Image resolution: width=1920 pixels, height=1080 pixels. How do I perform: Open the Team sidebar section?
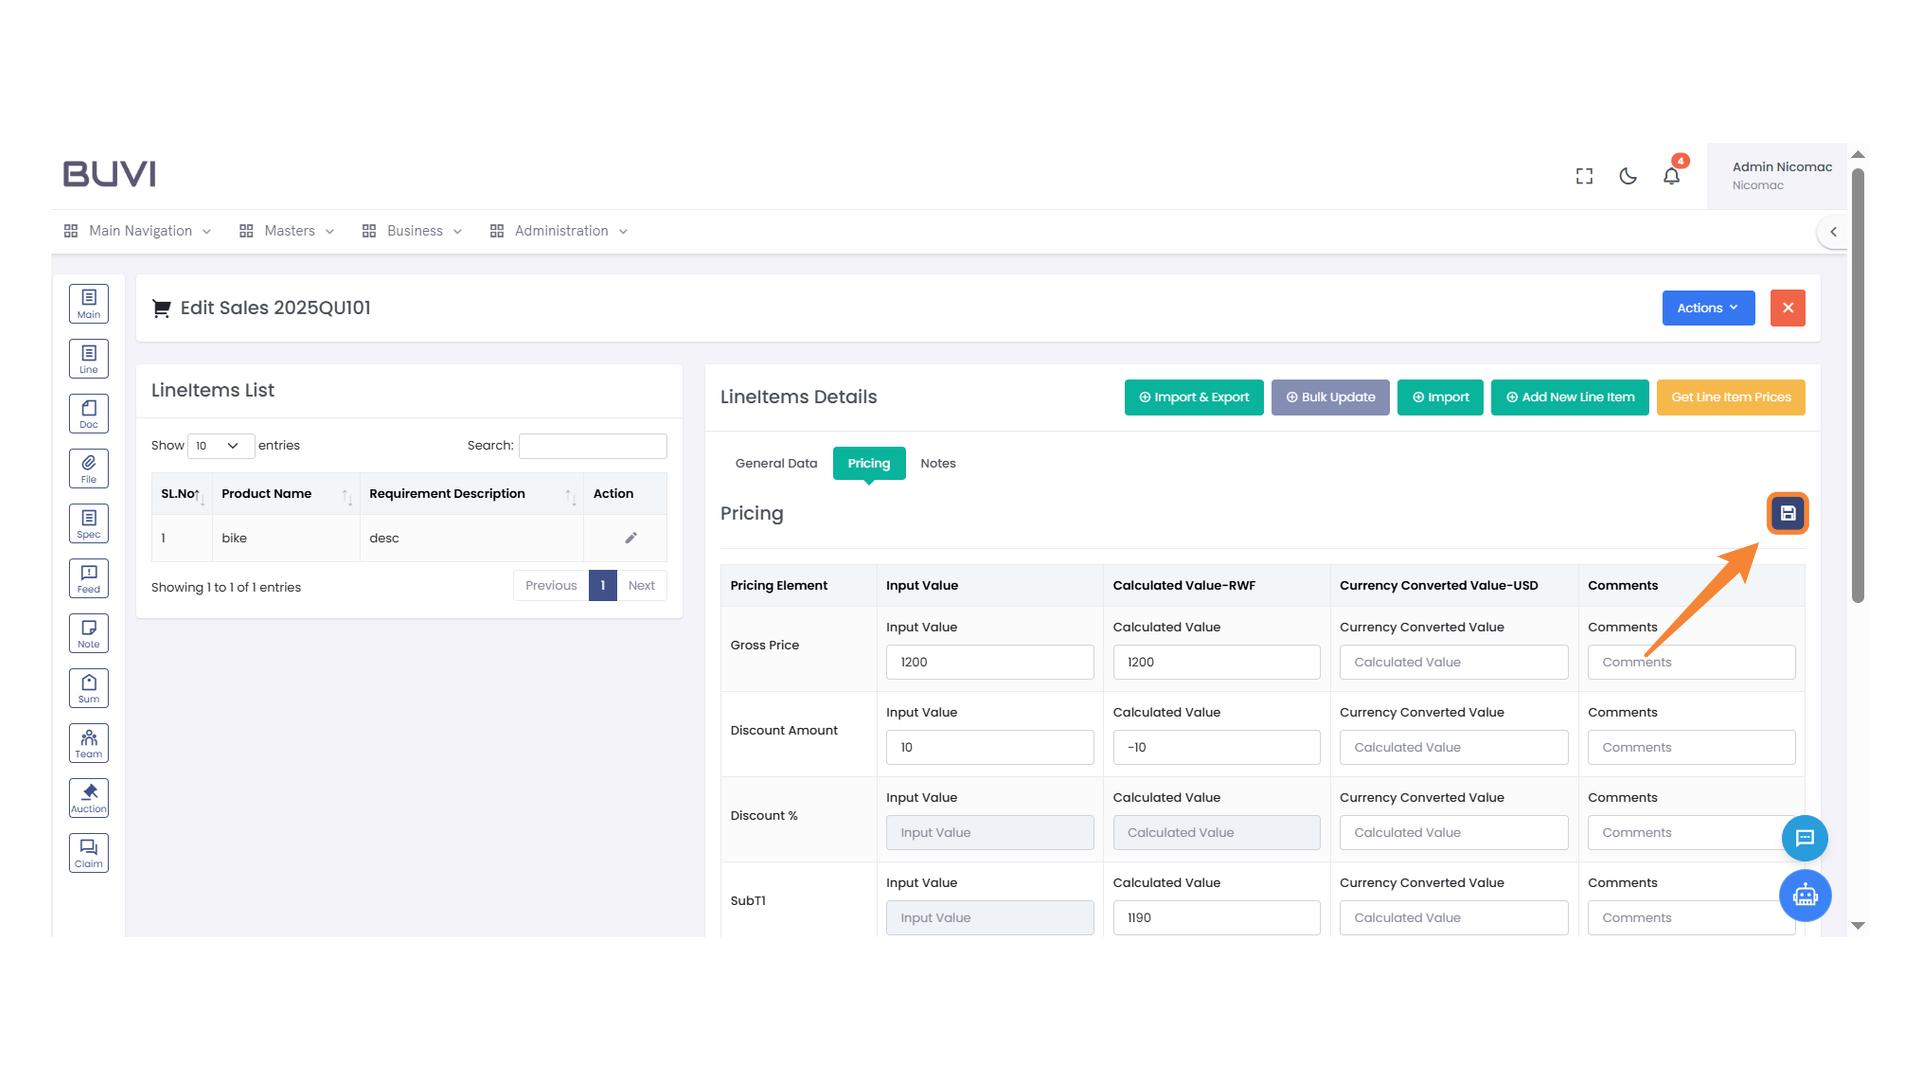pos(89,743)
